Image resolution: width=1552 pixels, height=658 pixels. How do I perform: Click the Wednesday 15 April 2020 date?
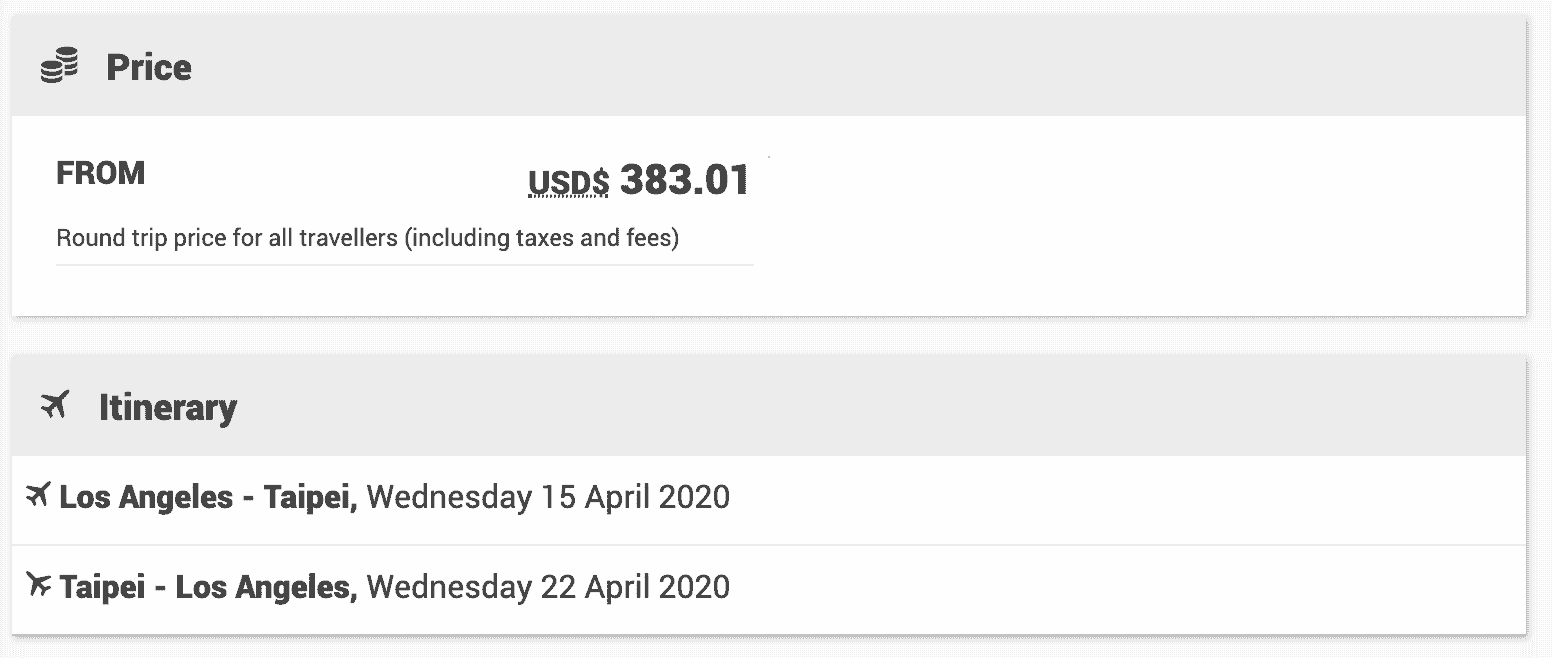click(549, 497)
